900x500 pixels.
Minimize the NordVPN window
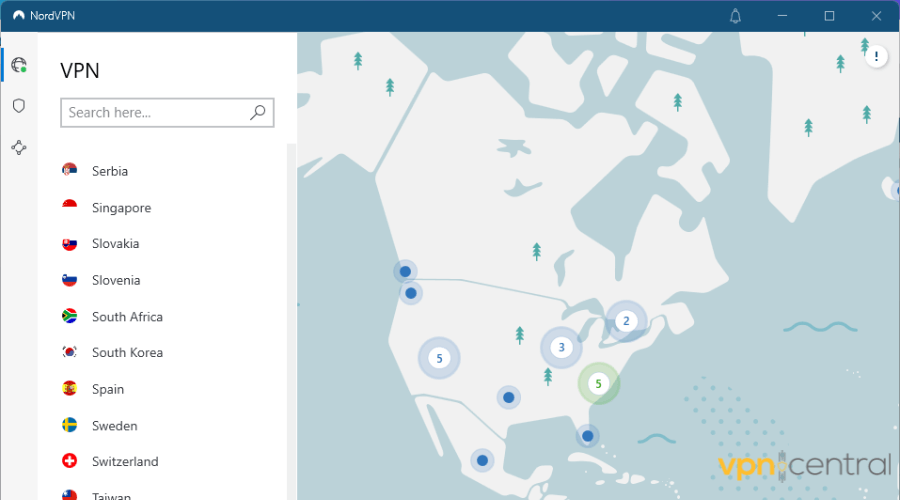point(782,16)
